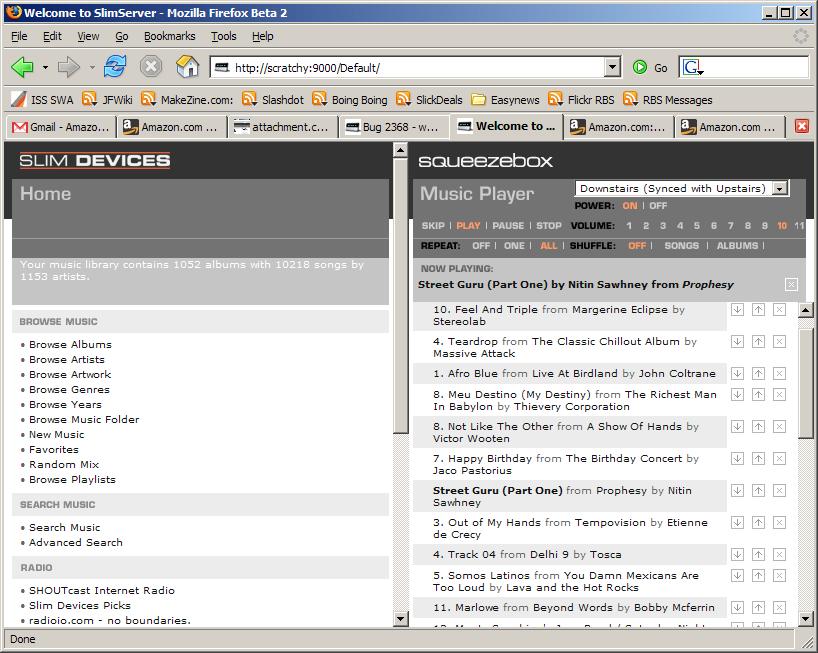Click the browser Back arrow

pyautogui.click(x=22, y=67)
